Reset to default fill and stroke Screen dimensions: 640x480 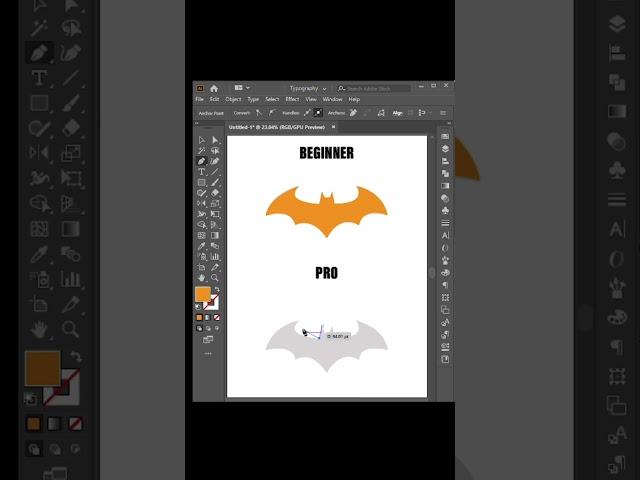coord(198,306)
